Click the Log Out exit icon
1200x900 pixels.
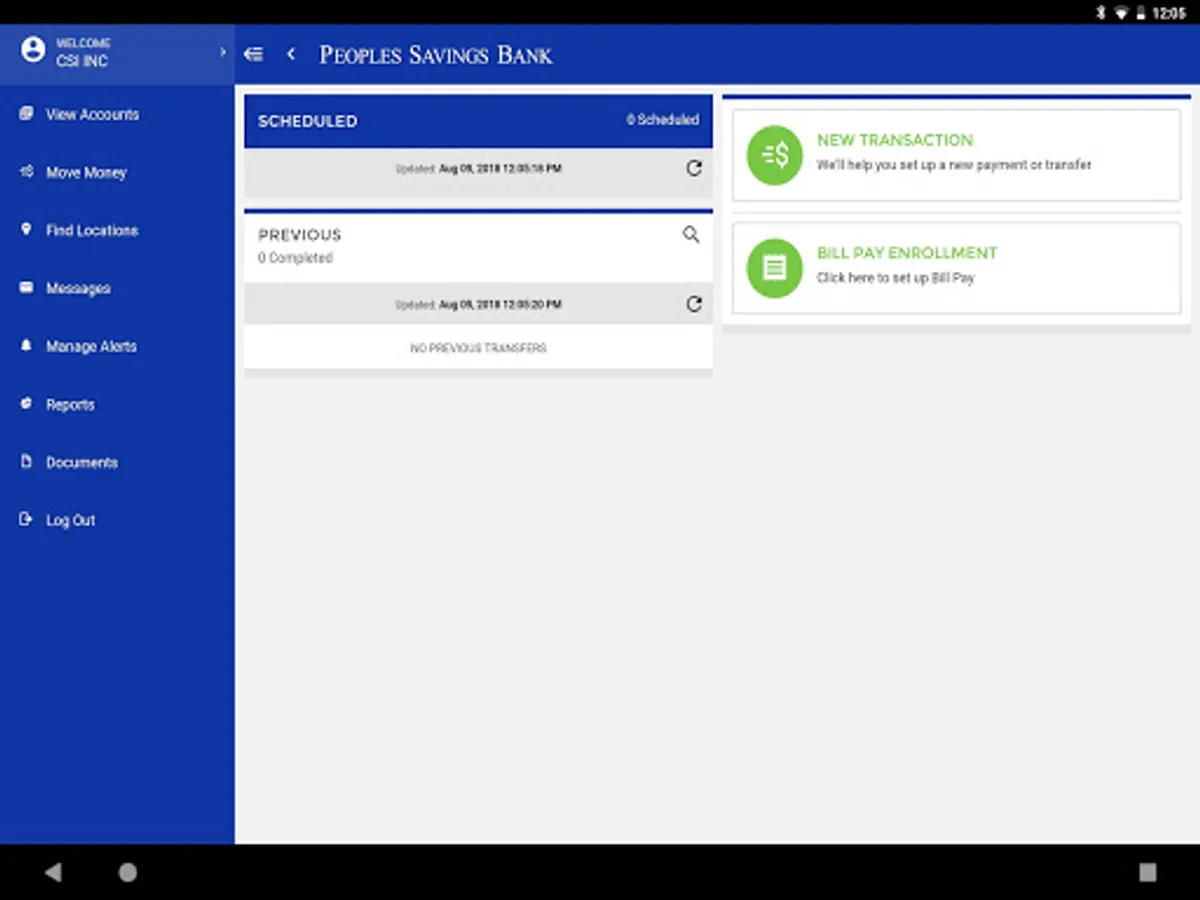26,520
